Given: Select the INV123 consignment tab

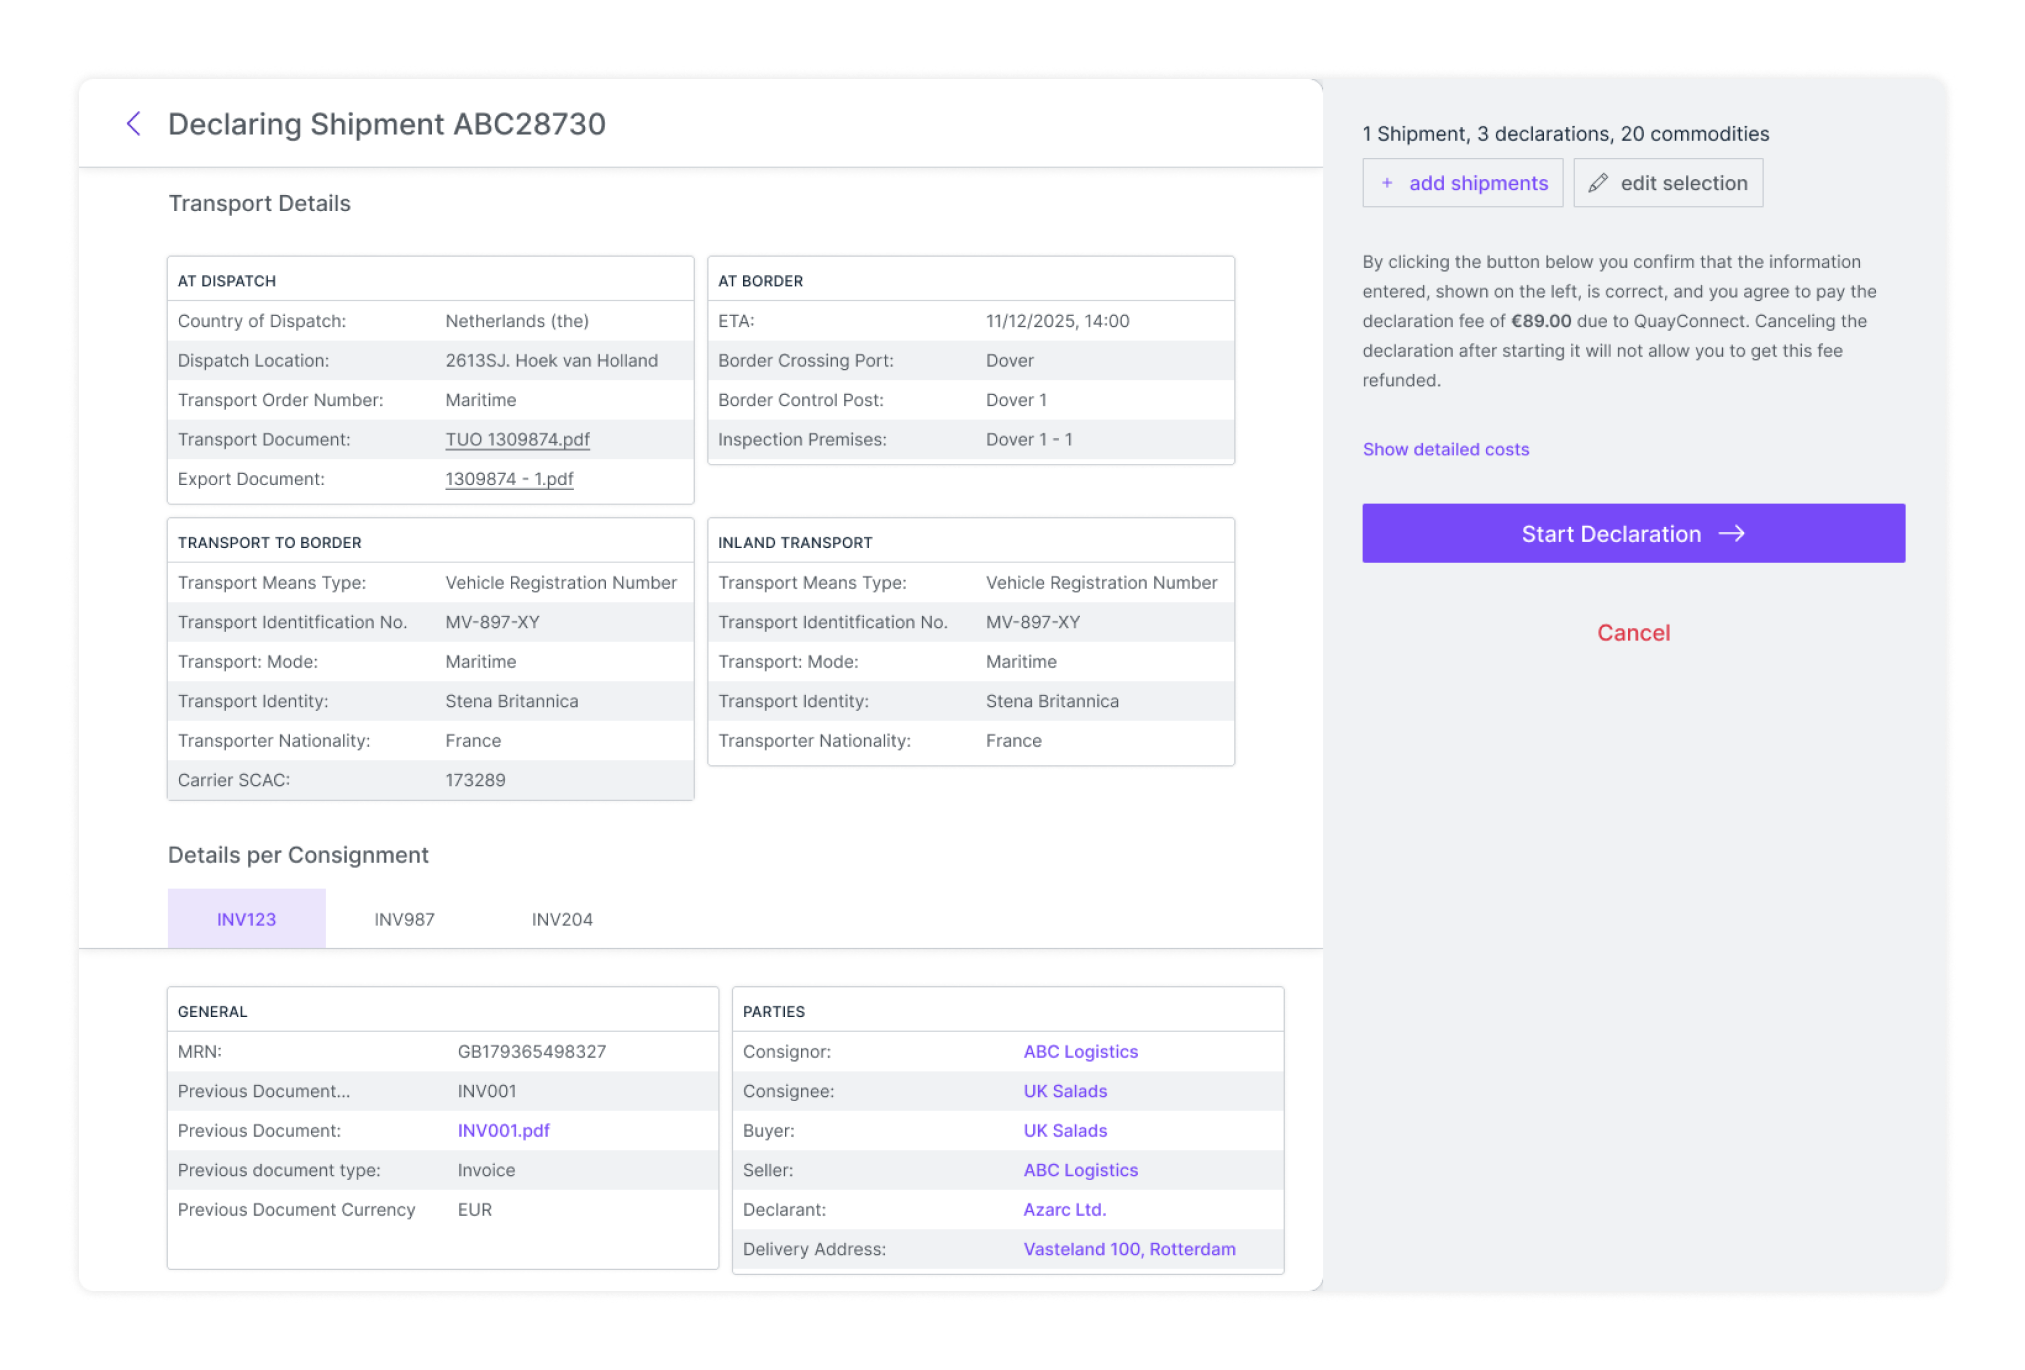Looking at the screenshot, I should (x=246, y=919).
